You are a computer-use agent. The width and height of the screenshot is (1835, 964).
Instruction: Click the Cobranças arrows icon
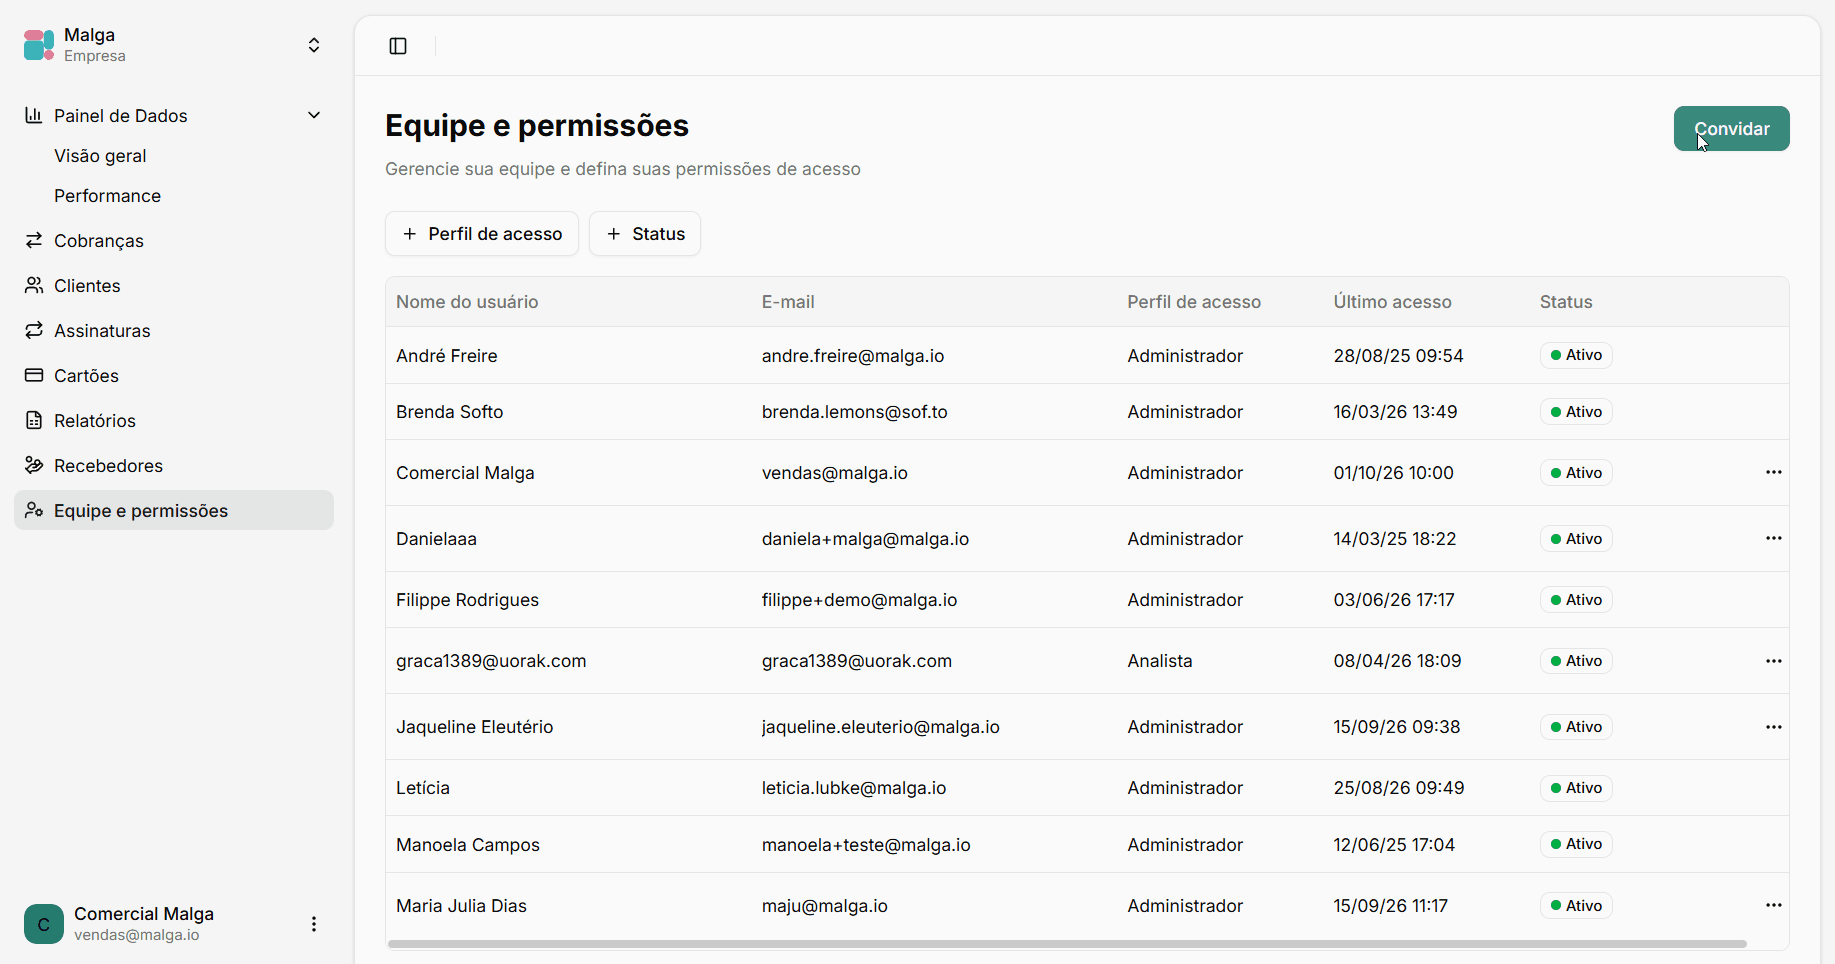[34, 240]
